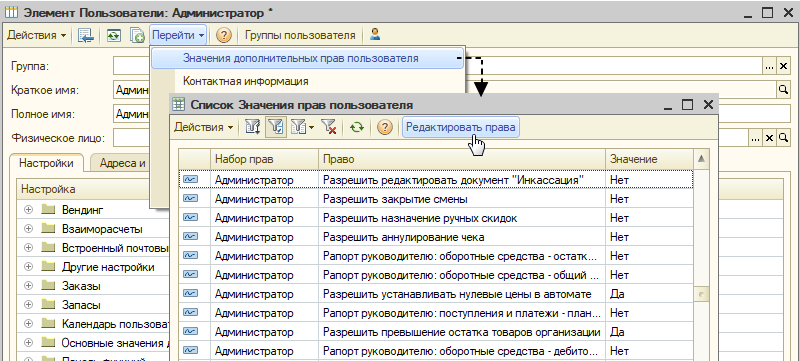Click the row icon for the "Инкассация" right
The image size is (800, 361).
point(190,179)
